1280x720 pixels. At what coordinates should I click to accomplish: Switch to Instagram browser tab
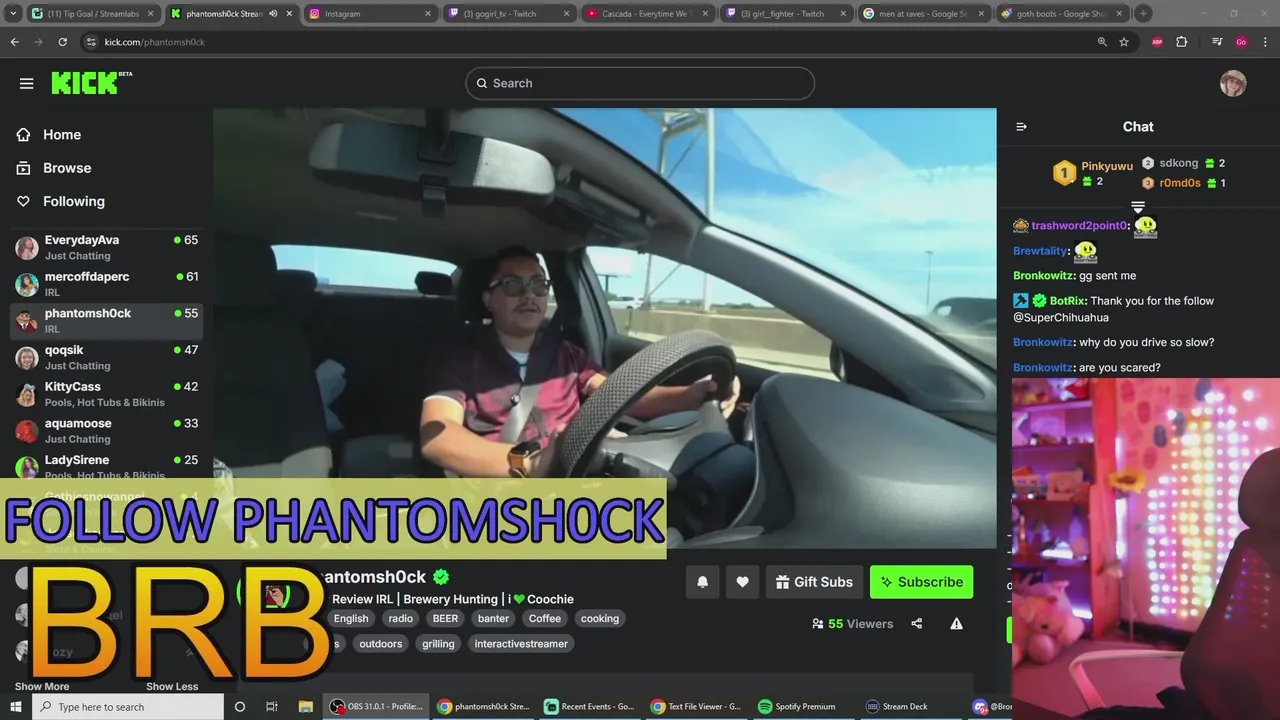tap(370, 14)
